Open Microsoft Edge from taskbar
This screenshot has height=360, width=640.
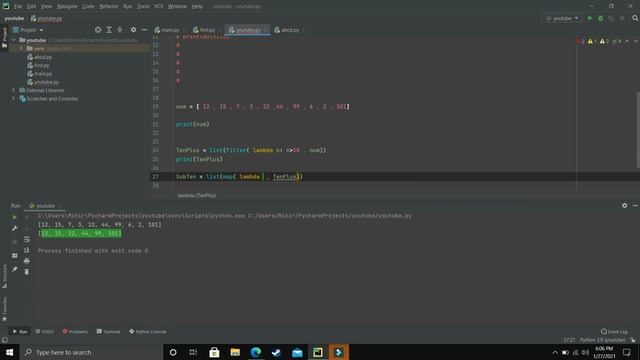[x=256, y=352]
